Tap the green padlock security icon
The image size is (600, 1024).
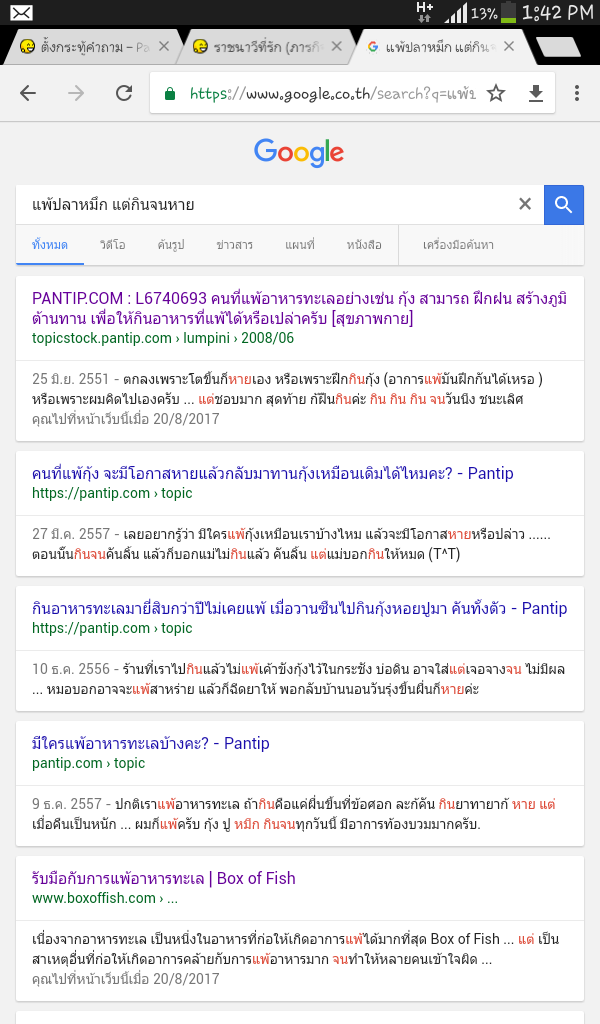(170, 94)
